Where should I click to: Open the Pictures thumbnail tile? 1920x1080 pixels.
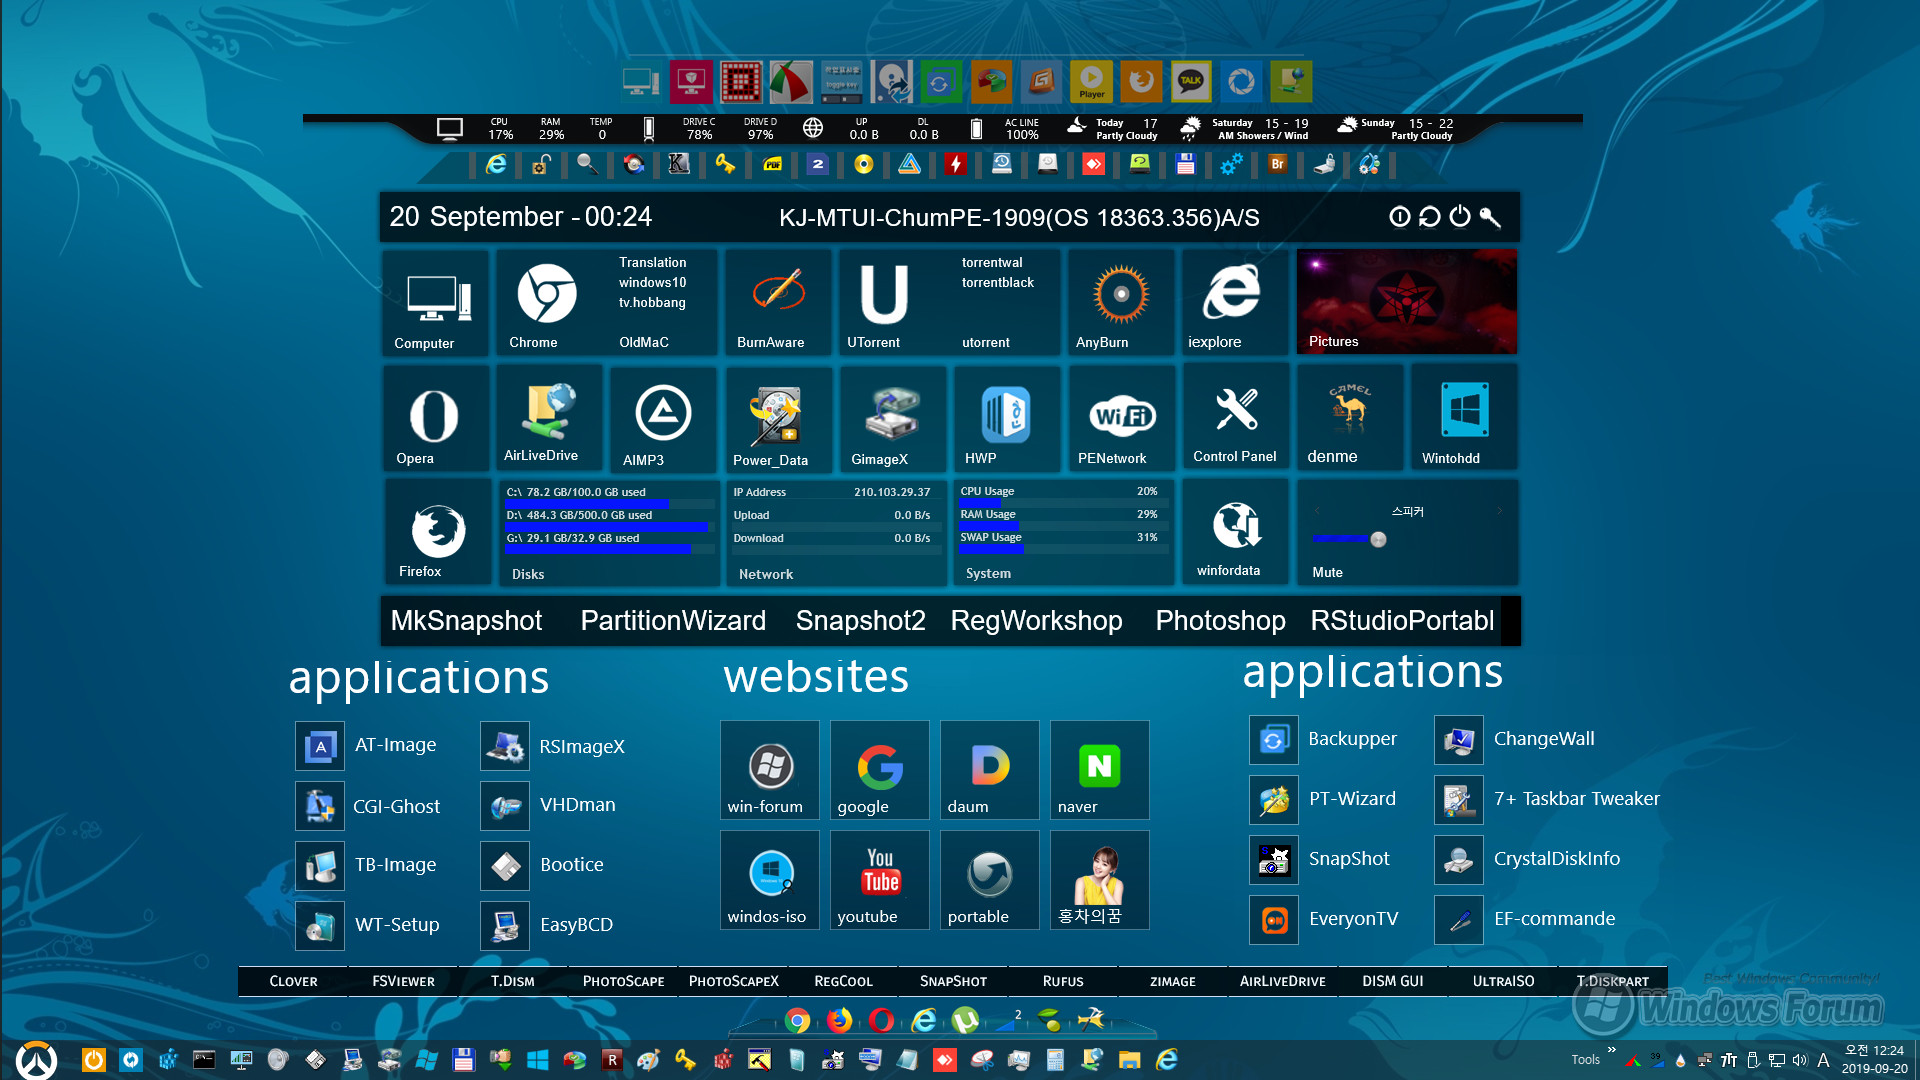click(x=1406, y=302)
